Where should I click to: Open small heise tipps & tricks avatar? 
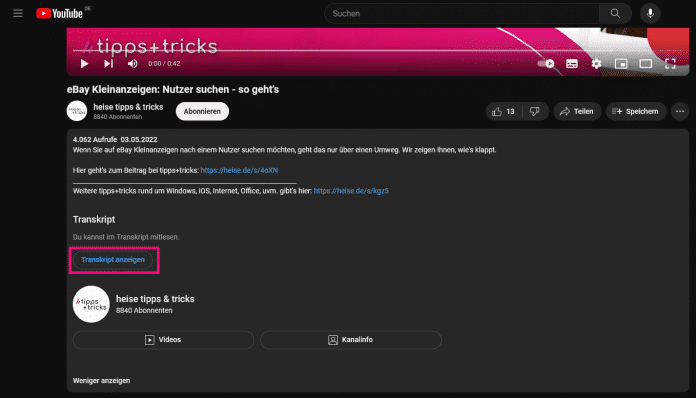77,111
